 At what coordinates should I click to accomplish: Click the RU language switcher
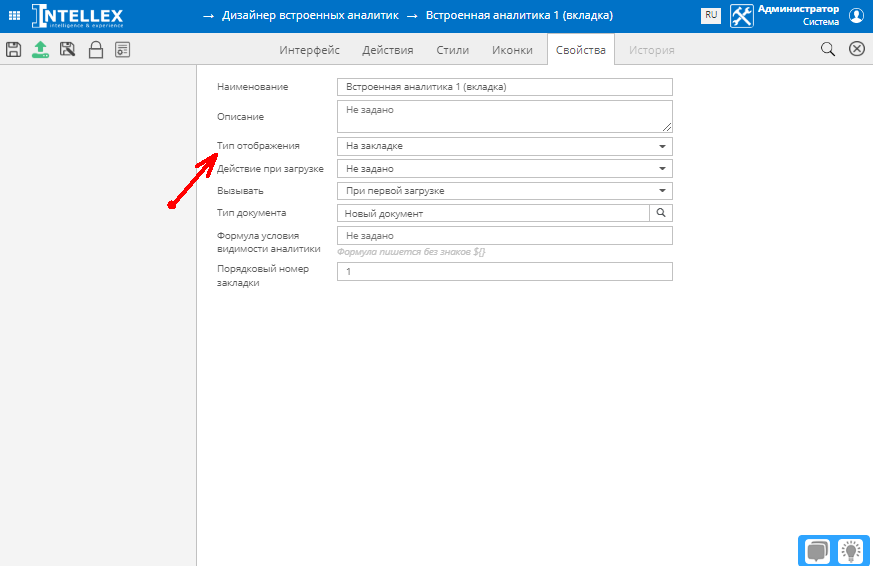[x=711, y=15]
